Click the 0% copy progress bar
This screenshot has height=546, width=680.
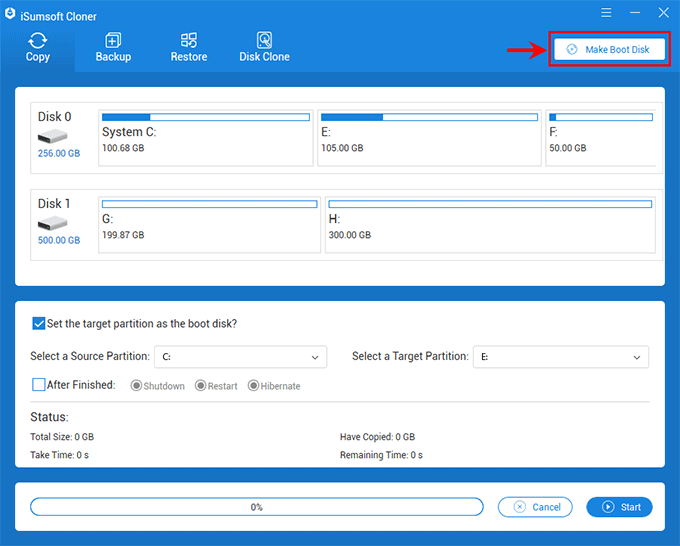(257, 507)
